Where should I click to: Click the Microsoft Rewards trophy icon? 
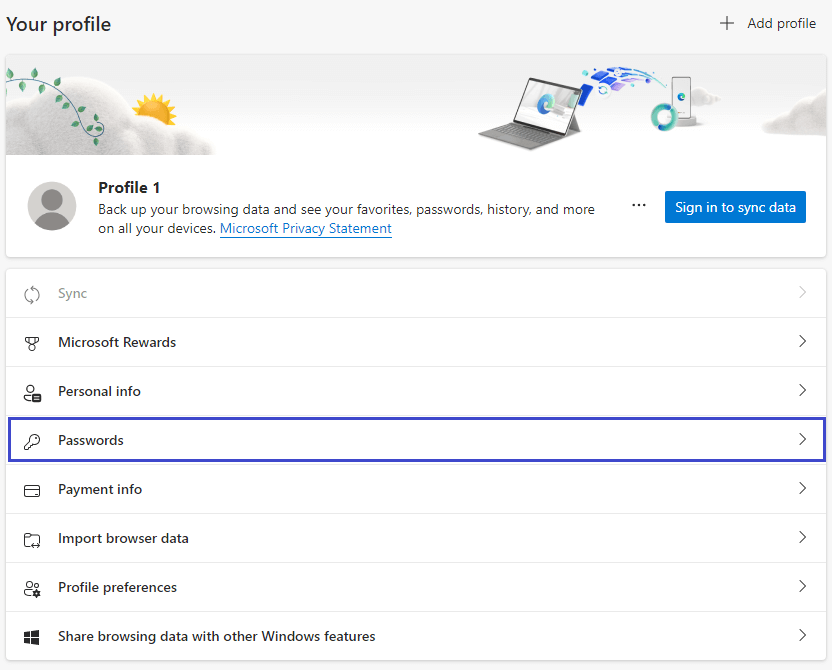[32, 343]
